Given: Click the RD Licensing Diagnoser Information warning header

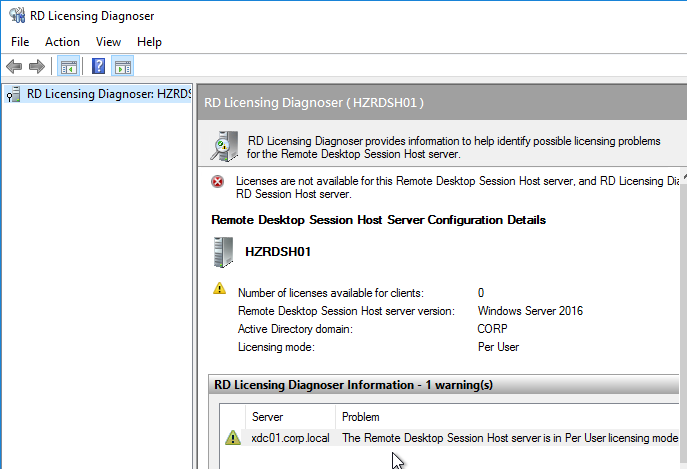Looking at the screenshot, I should [443, 385].
